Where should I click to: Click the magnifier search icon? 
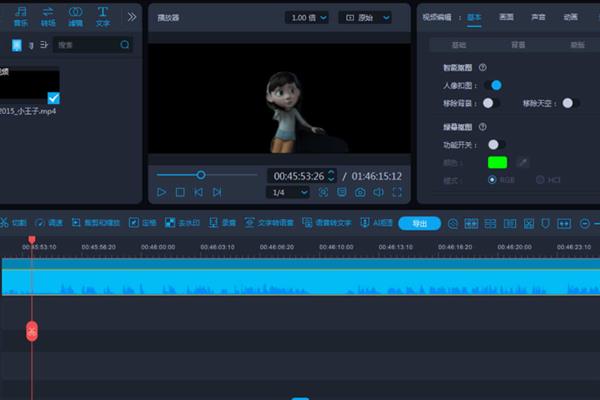pyautogui.click(x=125, y=45)
